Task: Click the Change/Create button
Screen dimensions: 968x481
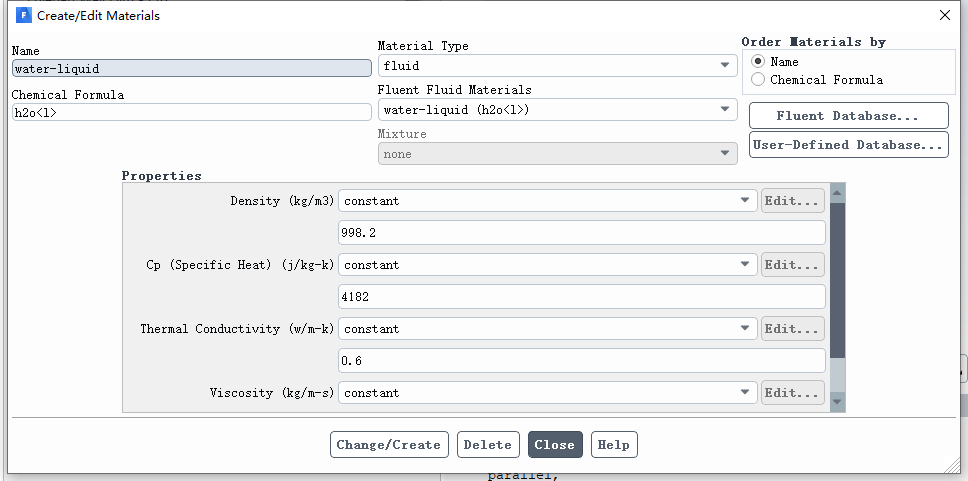Action: coord(389,445)
